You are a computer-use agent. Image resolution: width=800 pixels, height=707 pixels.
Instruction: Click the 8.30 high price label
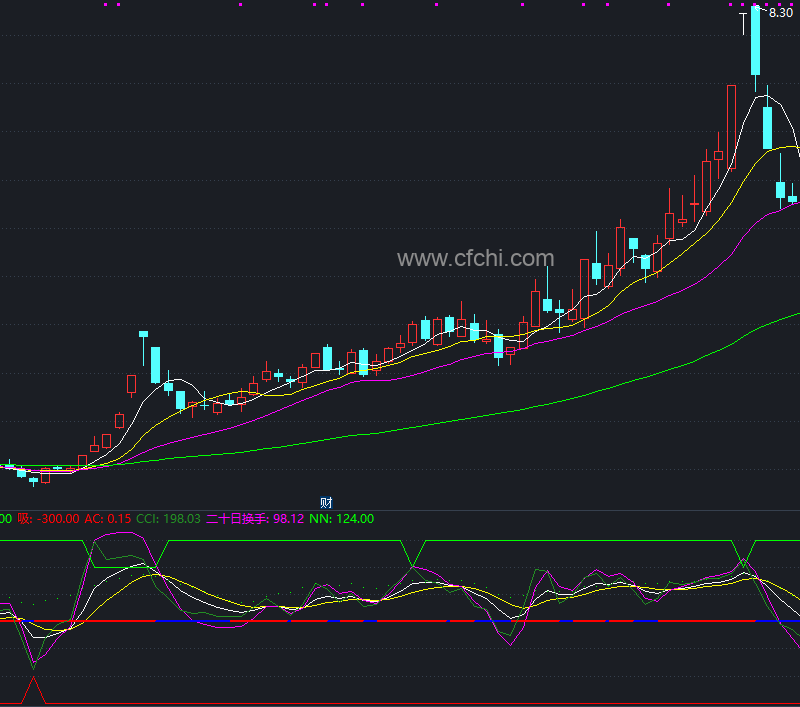point(781,13)
